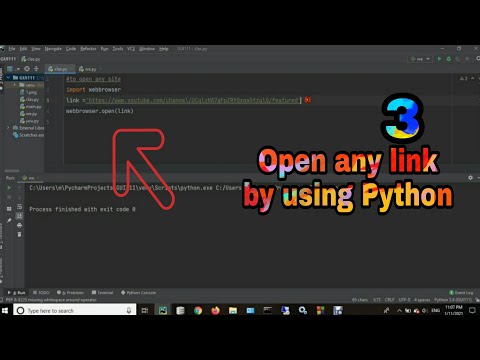Select Scratches and Consoles in project tree
This screenshot has width=480, height=360.
point(28,135)
